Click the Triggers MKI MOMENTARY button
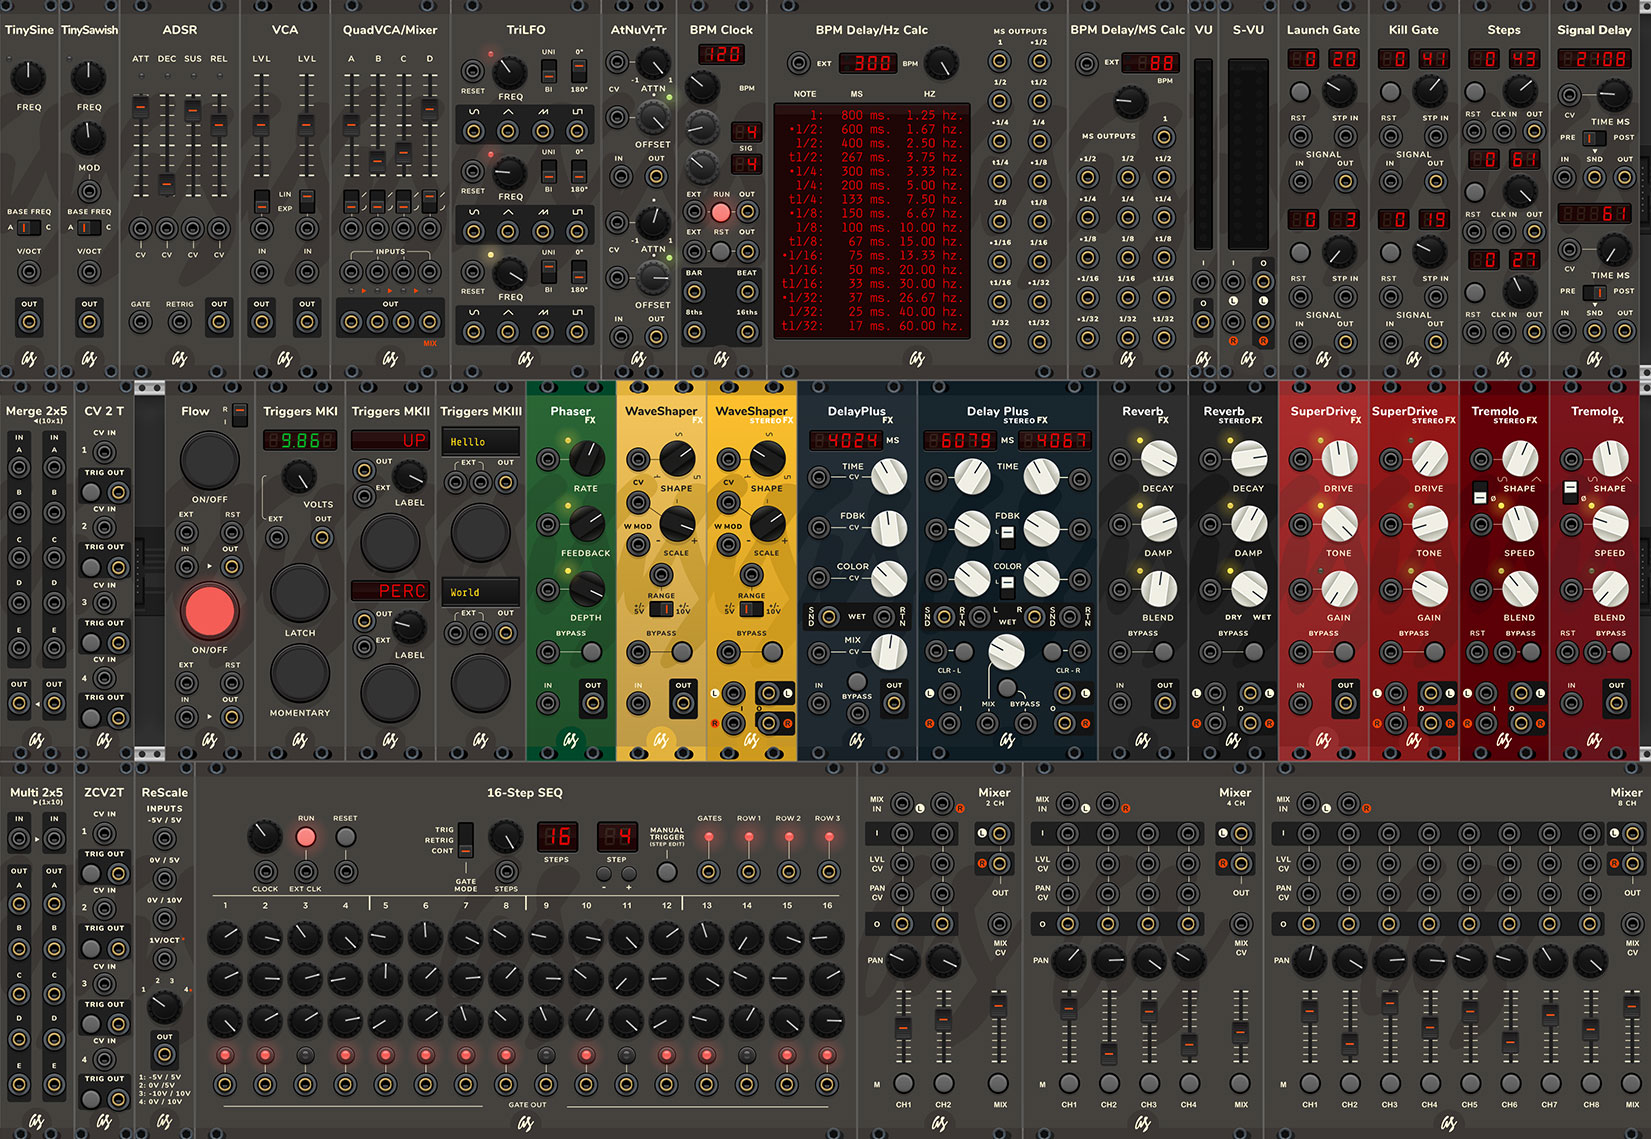Screen dimensions: 1651x1139 300,673
